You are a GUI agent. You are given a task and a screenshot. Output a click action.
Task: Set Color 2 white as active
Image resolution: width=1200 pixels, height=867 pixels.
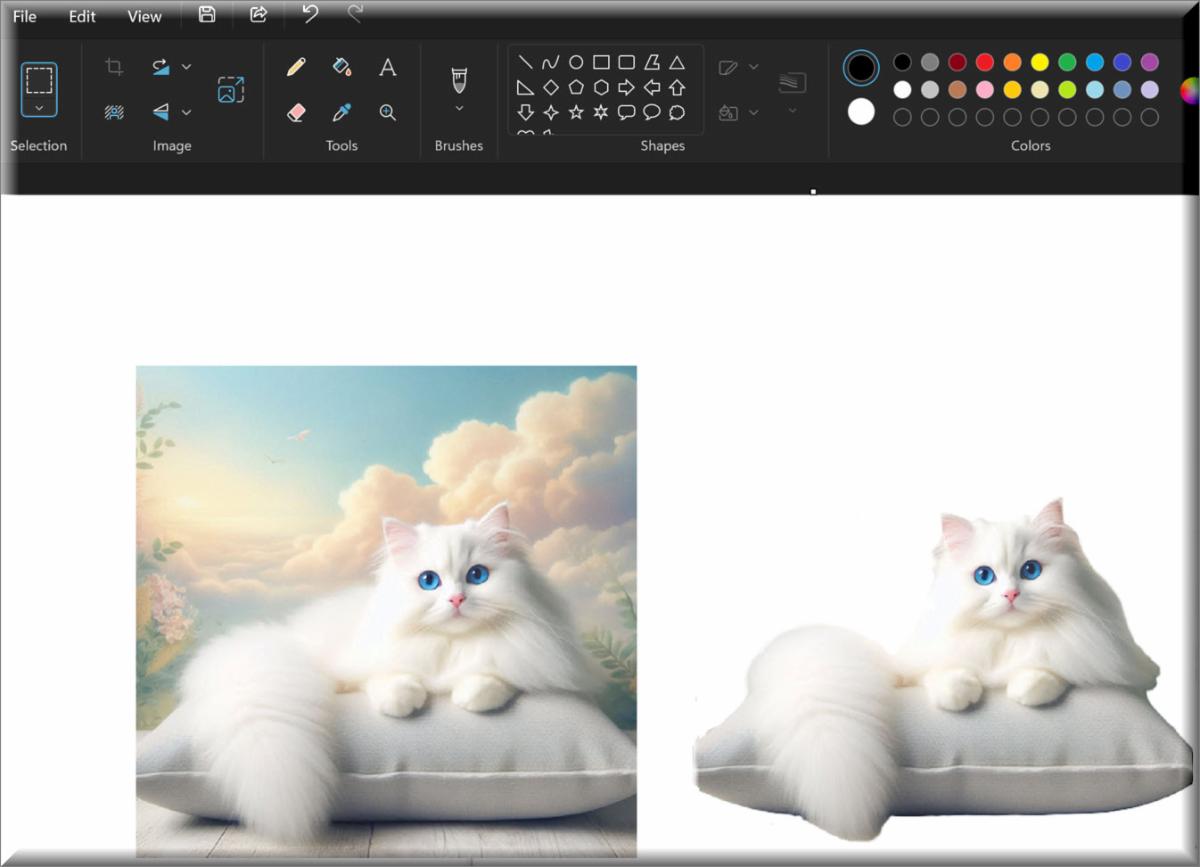[x=861, y=112]
